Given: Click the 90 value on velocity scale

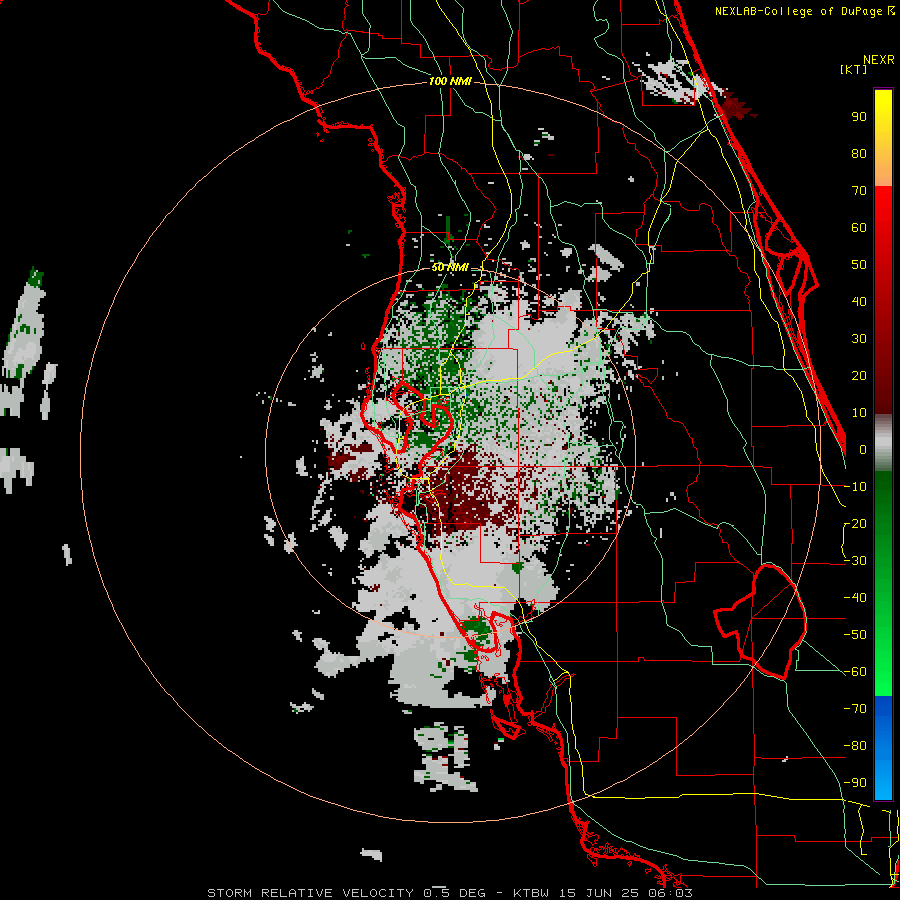Looking at the screenshot, I should [x=859, y=117].
